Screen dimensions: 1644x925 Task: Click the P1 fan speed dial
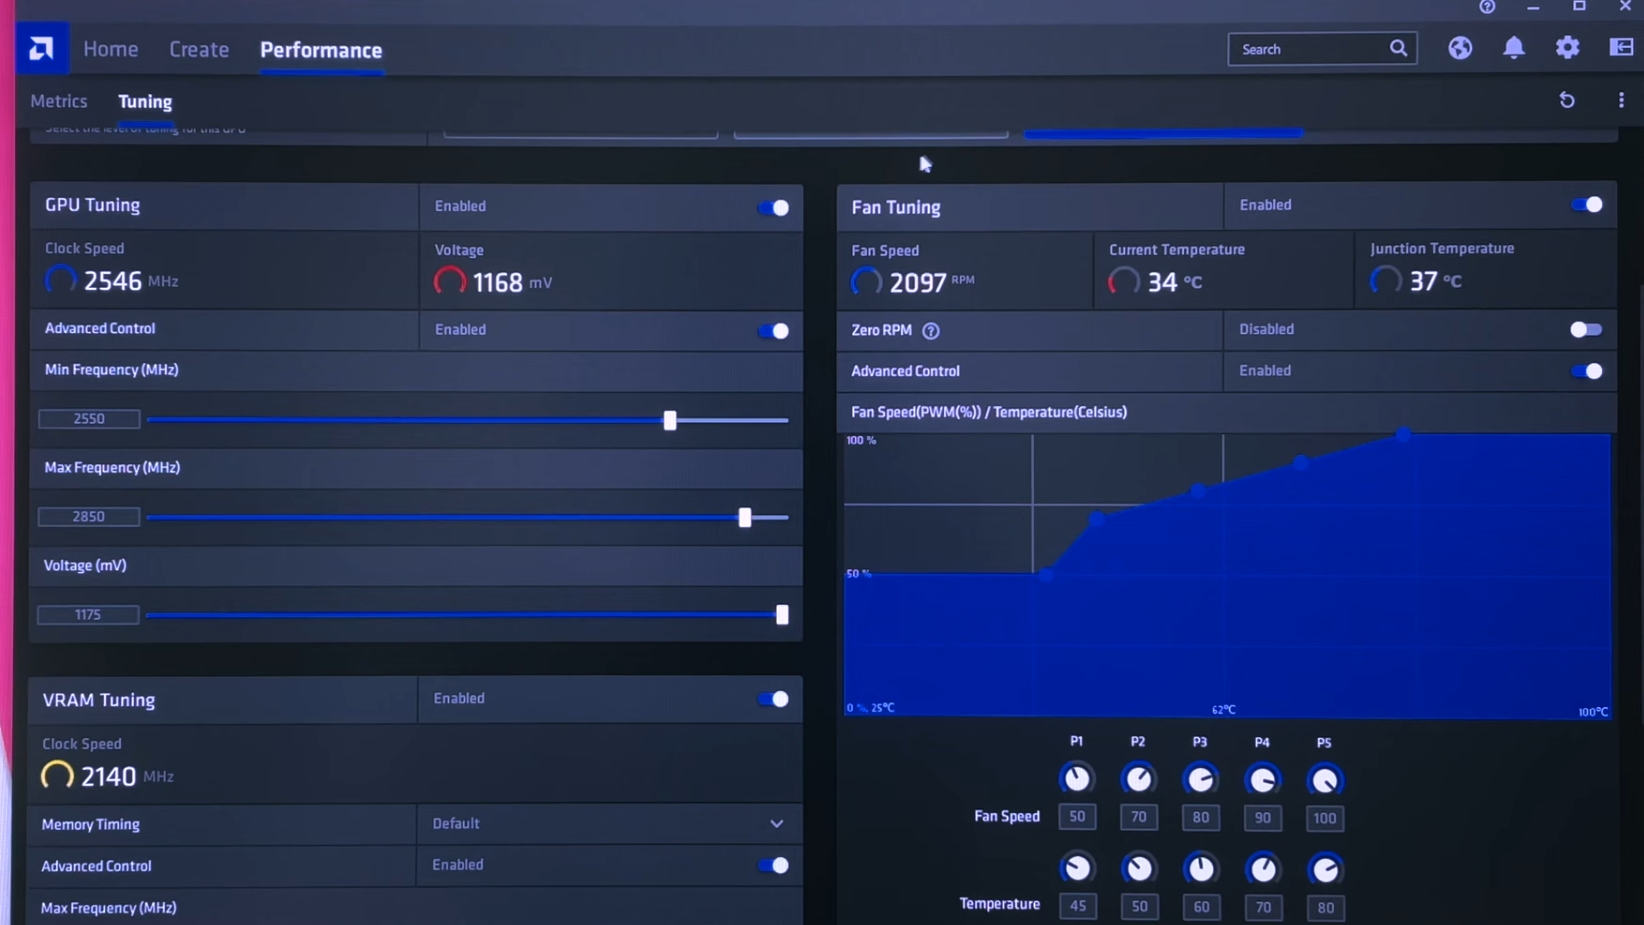tap(1077, 778)
